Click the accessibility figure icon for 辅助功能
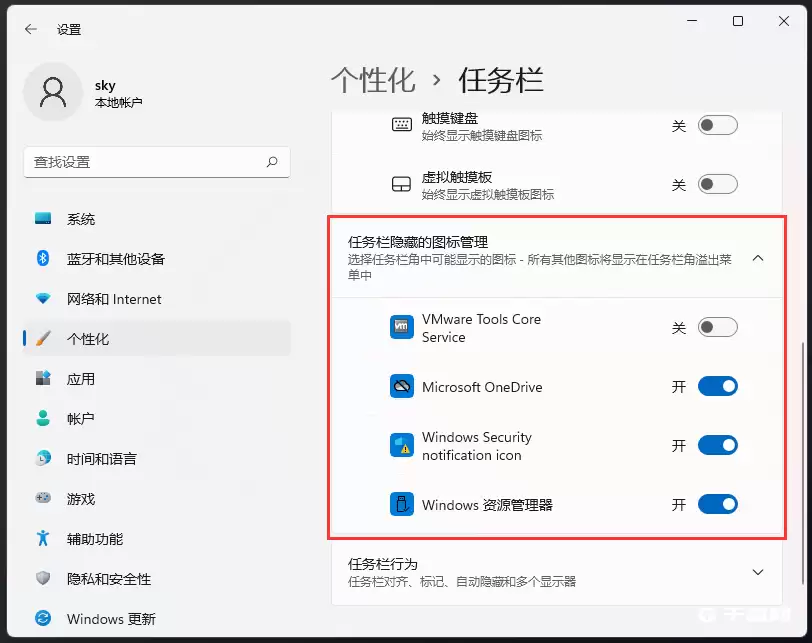The width and height of the screenshot is (812, 643). 43,538
